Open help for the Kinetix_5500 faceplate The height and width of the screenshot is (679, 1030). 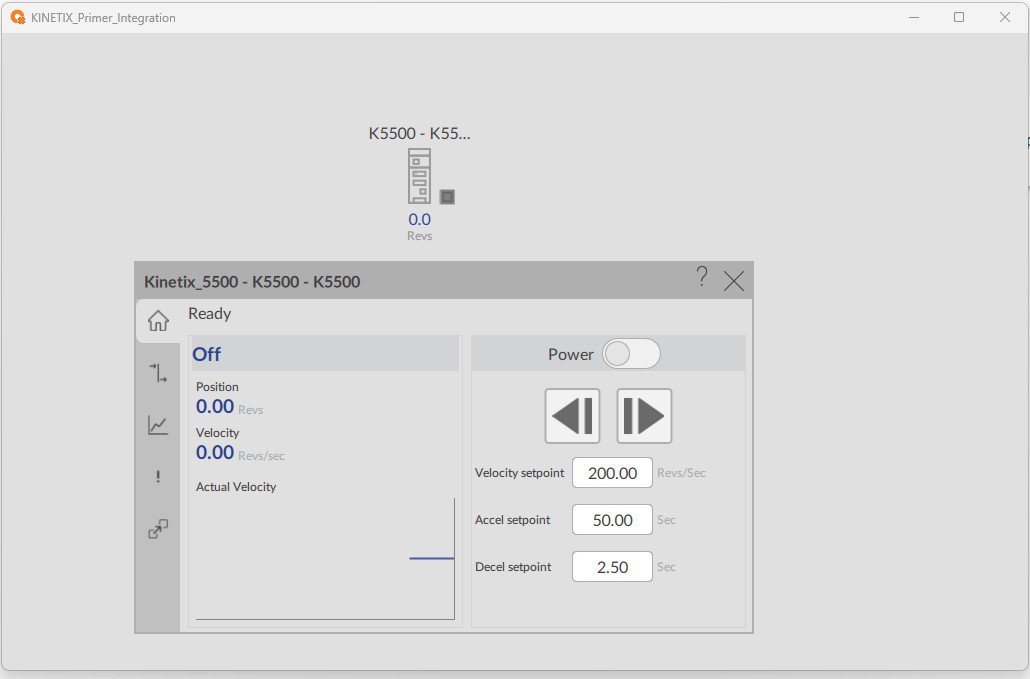point(702,277)
